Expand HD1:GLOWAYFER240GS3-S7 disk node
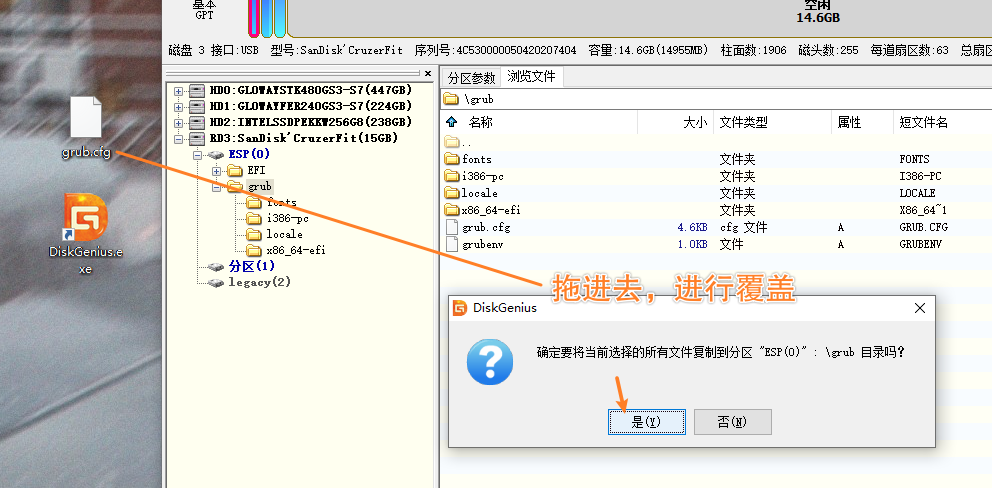The height and width of the screenshot is (488, 992). coord(178,107)
